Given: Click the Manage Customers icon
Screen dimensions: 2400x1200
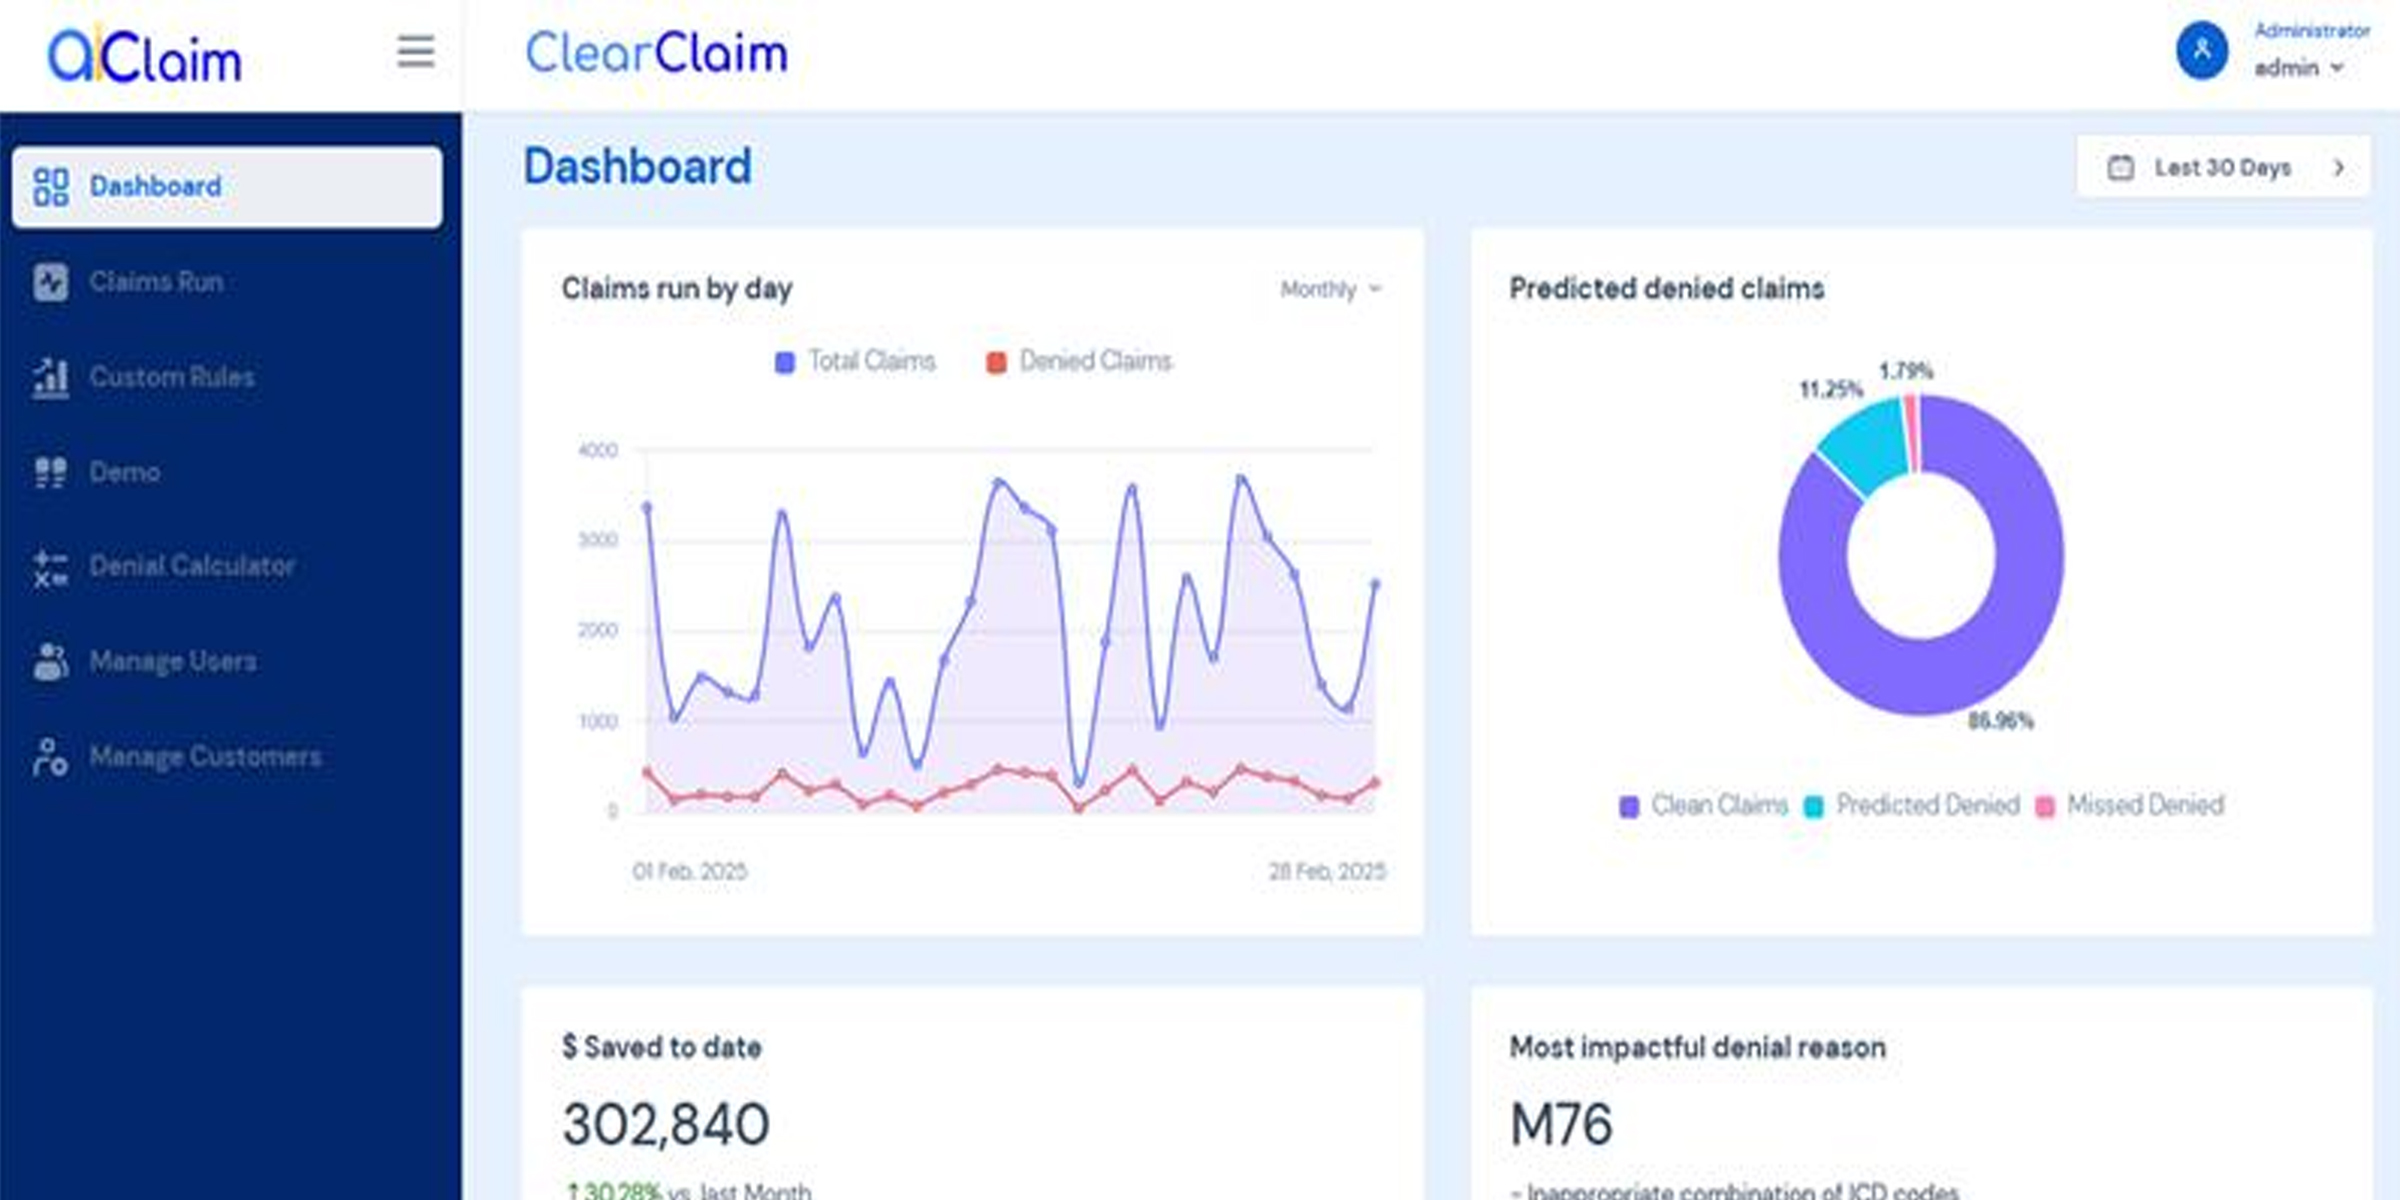Looking at the screenshot, I should click(50, 757).
